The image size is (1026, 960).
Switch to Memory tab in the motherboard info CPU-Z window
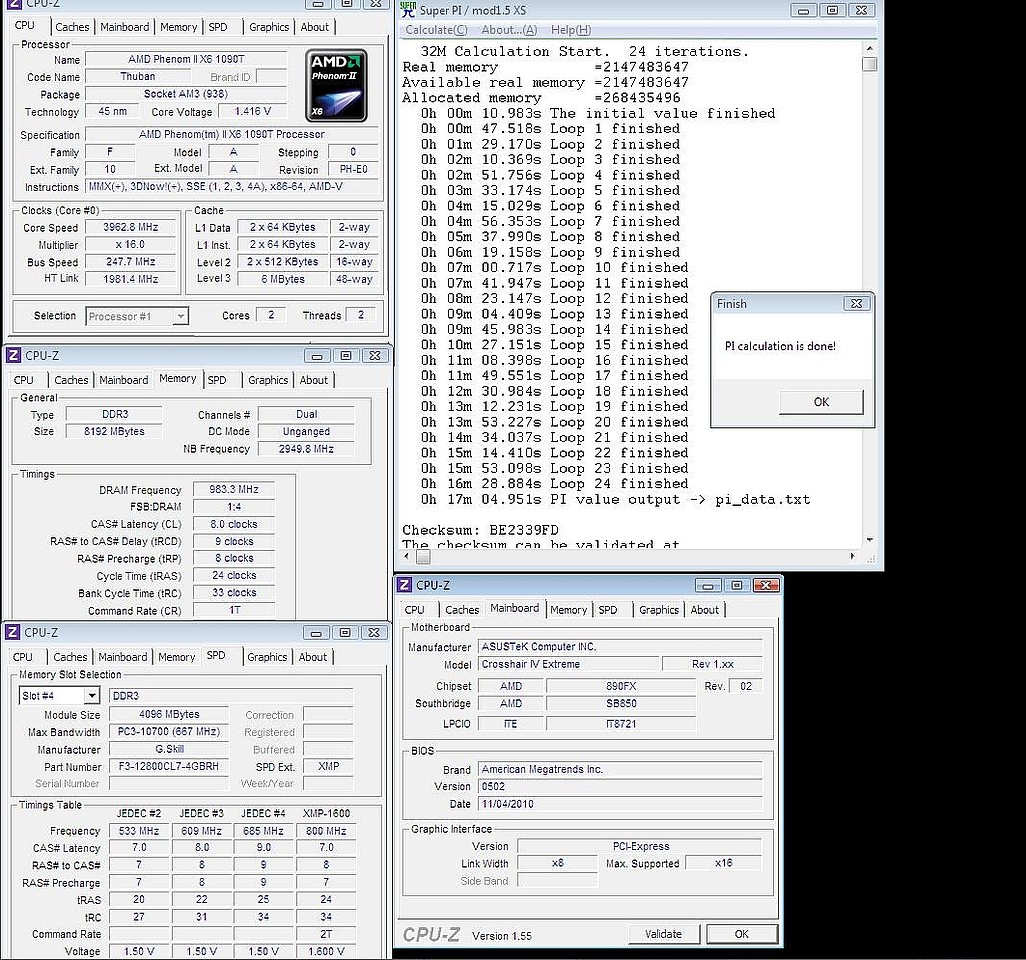[569, 610]
